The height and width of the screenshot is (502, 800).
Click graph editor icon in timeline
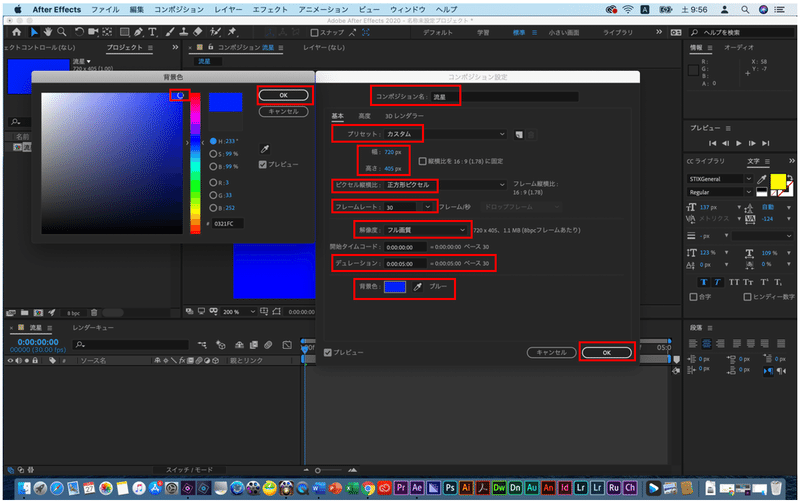tap(287, 345)
